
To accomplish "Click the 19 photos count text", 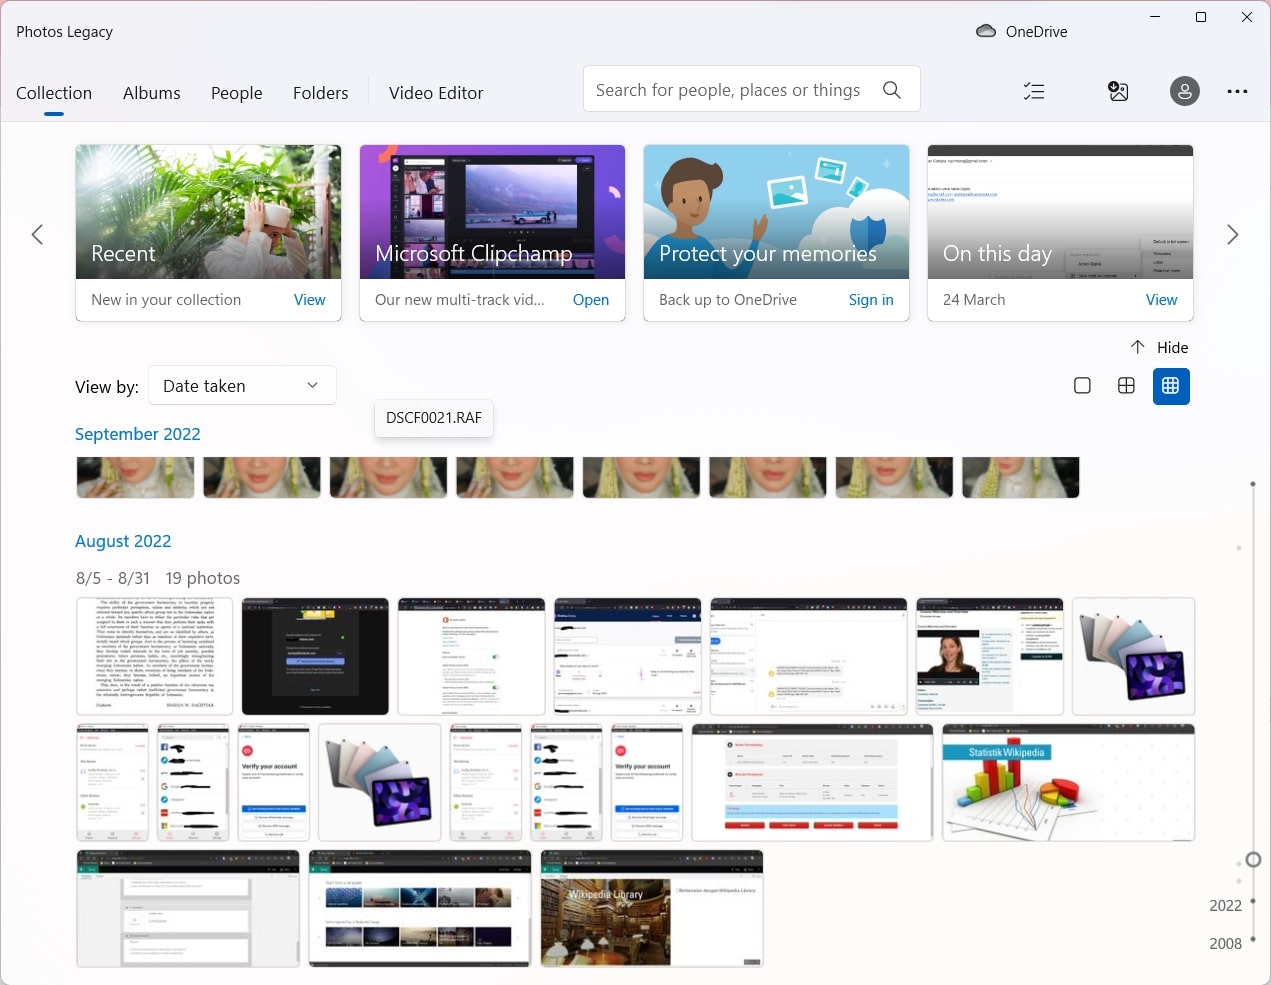I will click(x=203, y=578).
